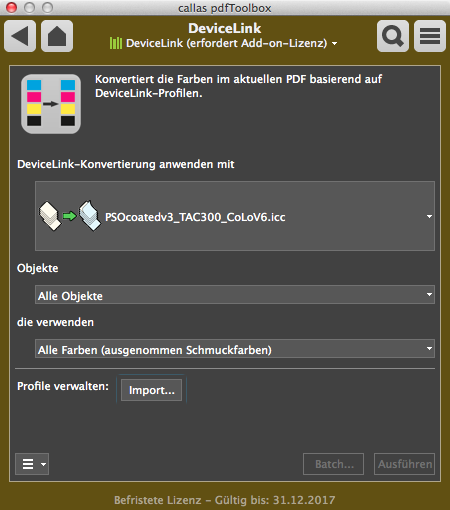Click the arrow beside the bottom-left list button
The height and width of the screenshot is (510, 450).
[x=43, y=464]
